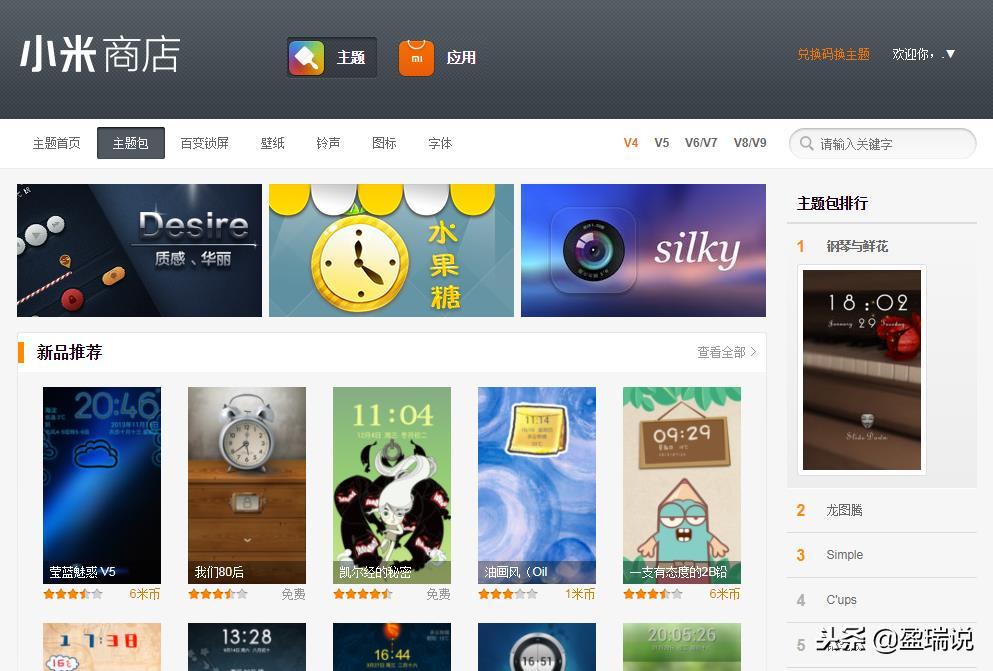The height and width of the screenshot is (671, 993).
Task: Select the V8/V9 version filter
Action: click(x=750, y=143)
